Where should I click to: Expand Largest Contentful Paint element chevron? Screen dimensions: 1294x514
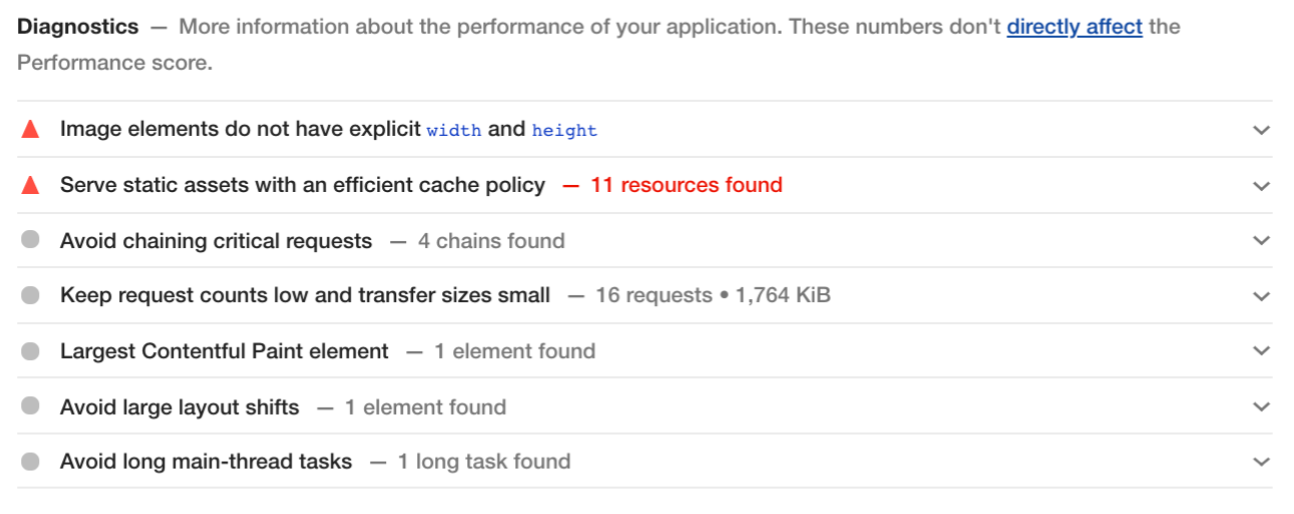click(1261, 351)
